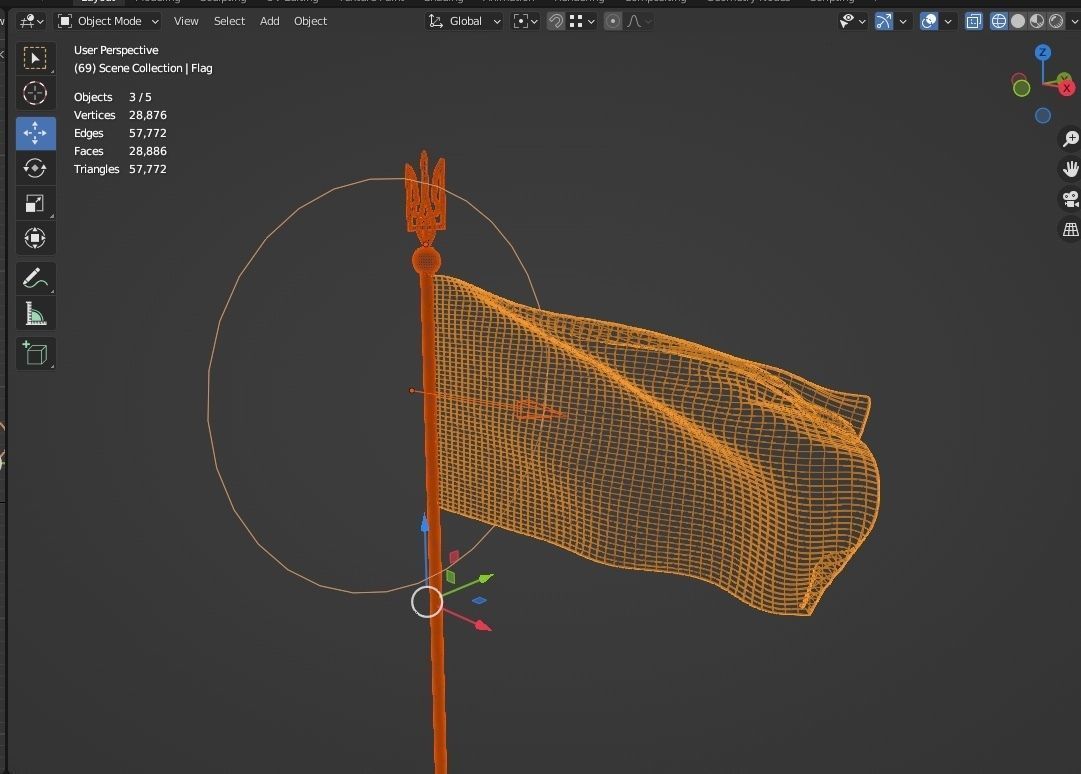Click the green Y arrow of move gizmo
Screen dimensions: 1081x774
tap(487, 578)
